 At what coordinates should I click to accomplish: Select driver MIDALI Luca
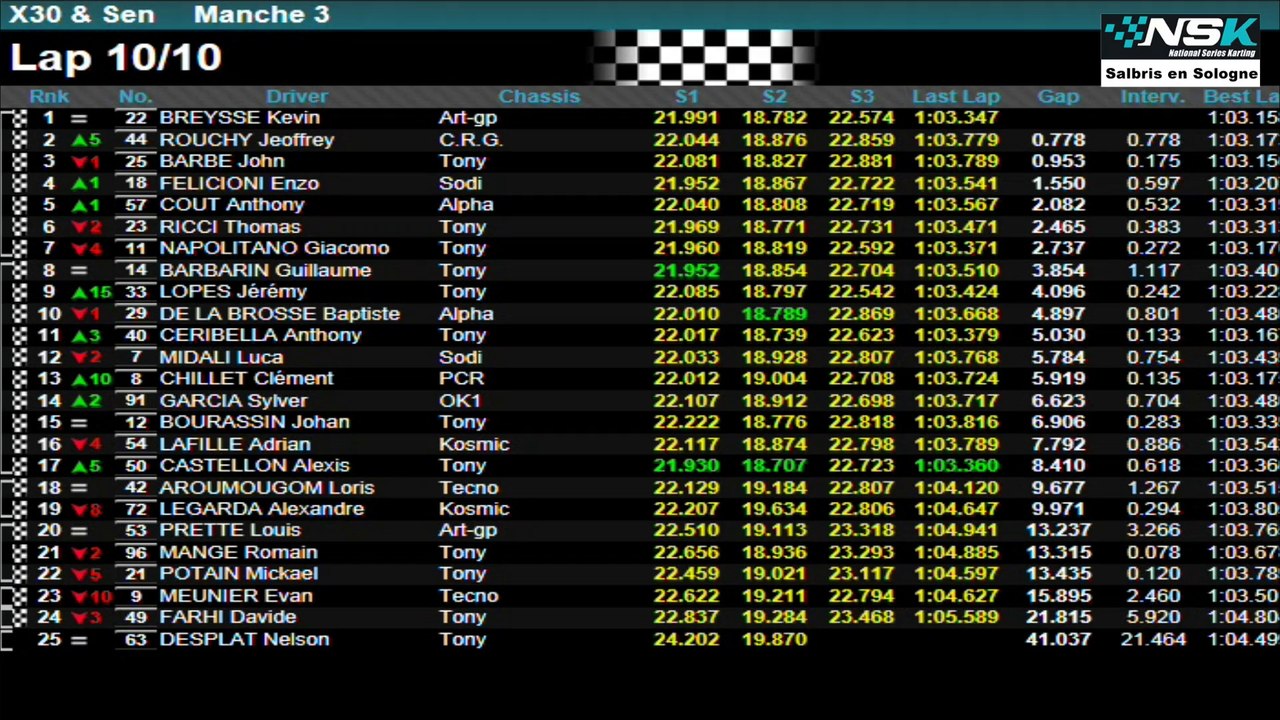(221, 357)
